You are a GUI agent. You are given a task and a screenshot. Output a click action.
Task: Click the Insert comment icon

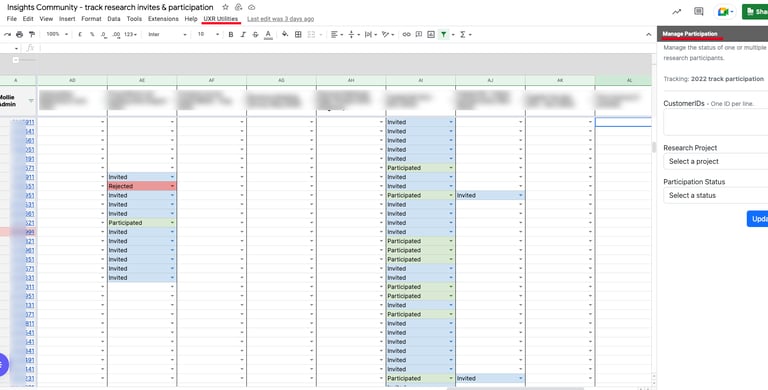tap(419, 34)
